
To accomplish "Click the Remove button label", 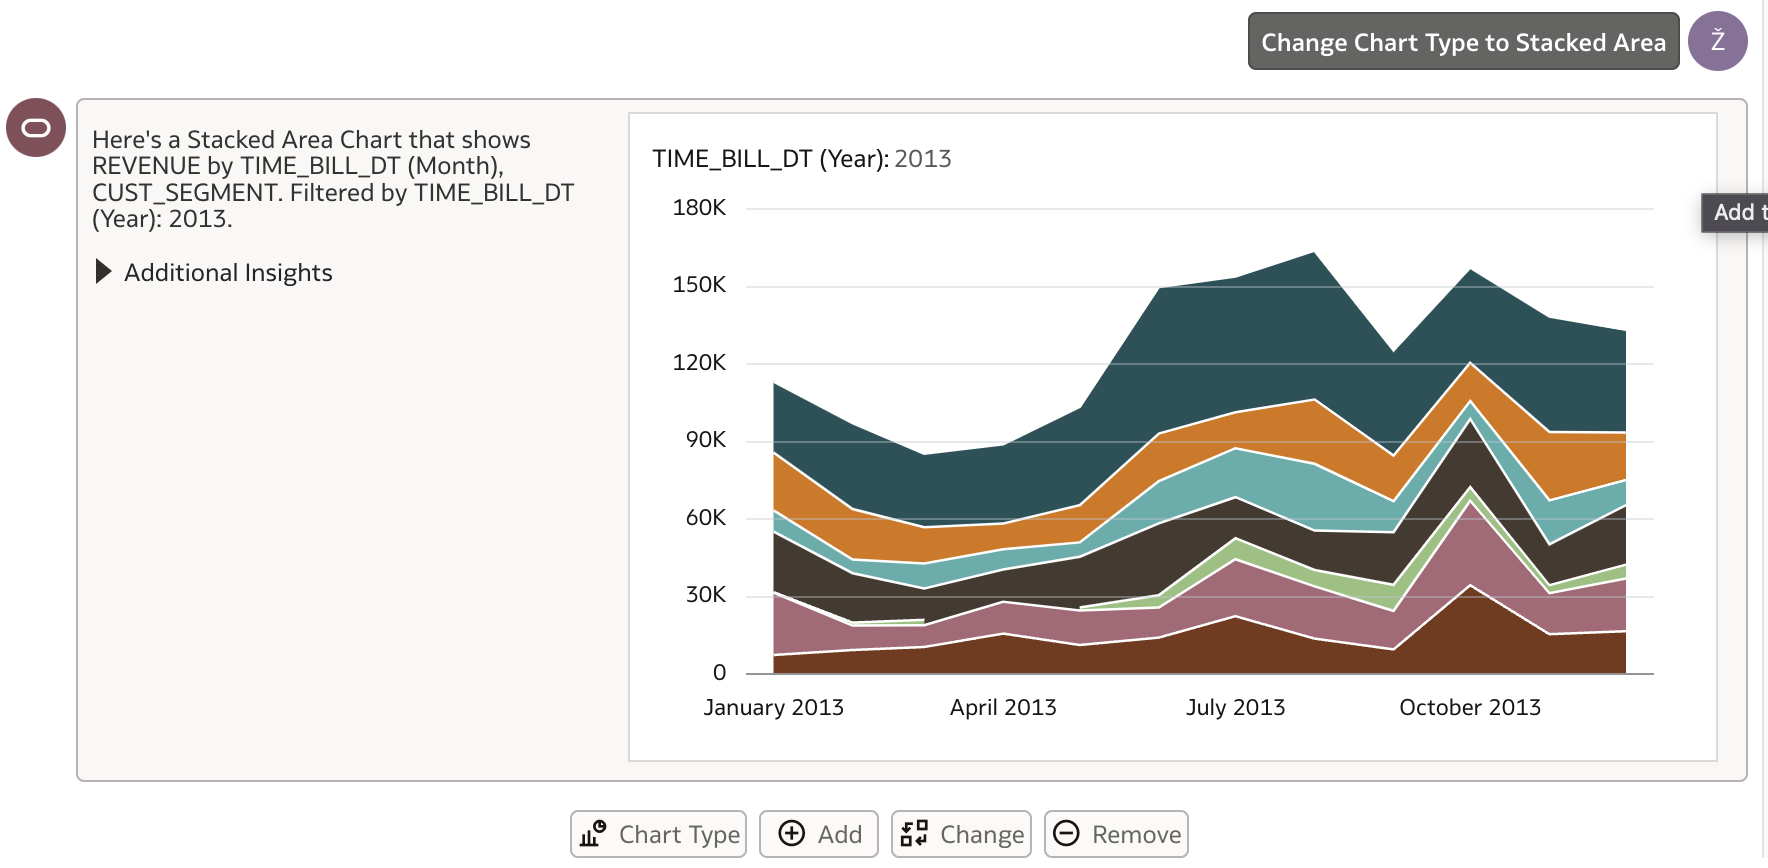I will (1137, 835).
